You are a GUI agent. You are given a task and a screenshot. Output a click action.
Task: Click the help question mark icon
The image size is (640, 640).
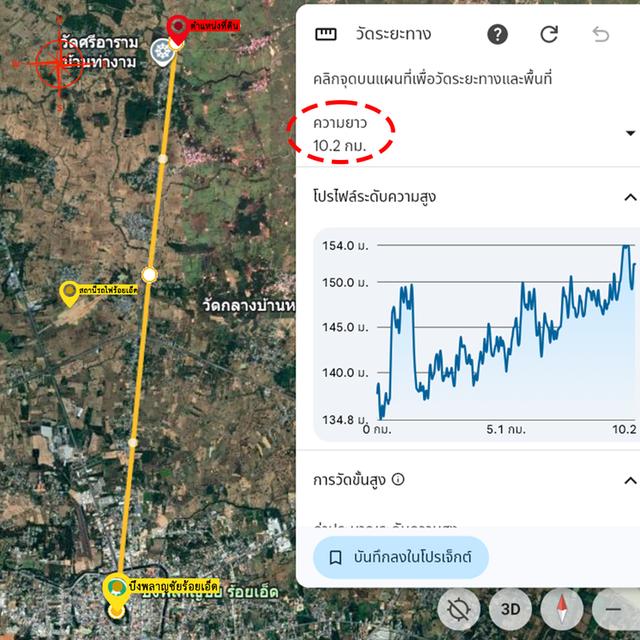497,34
